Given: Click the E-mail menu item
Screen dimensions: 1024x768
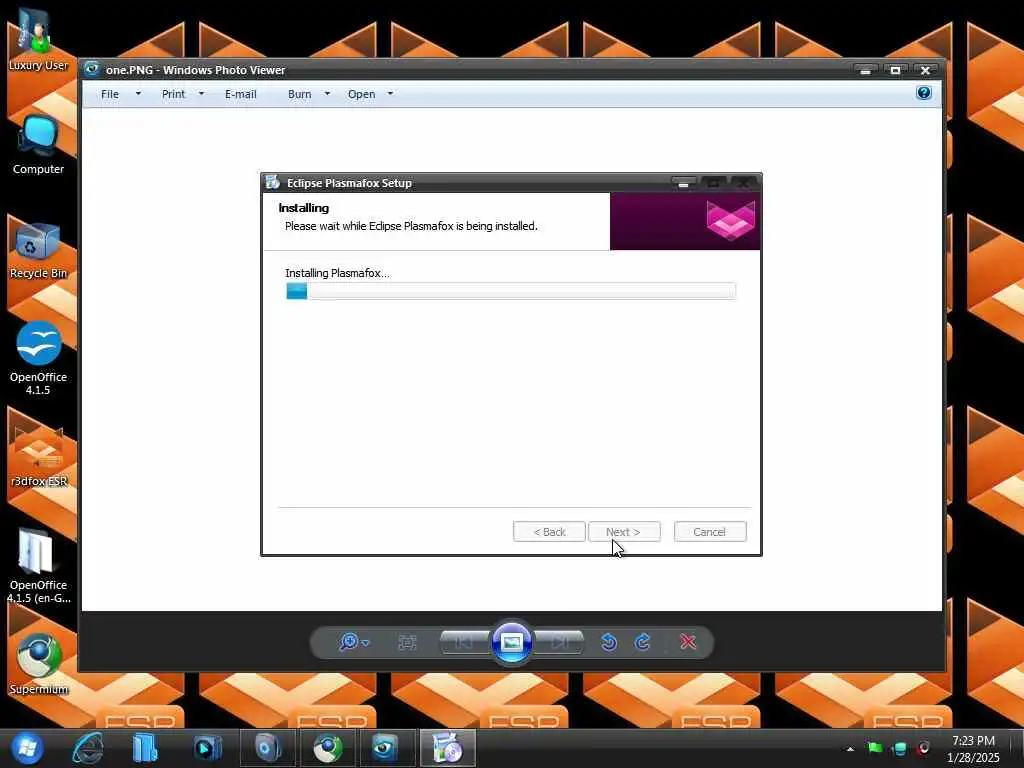Looking at the screenshot, I should (x=240, y=94).
